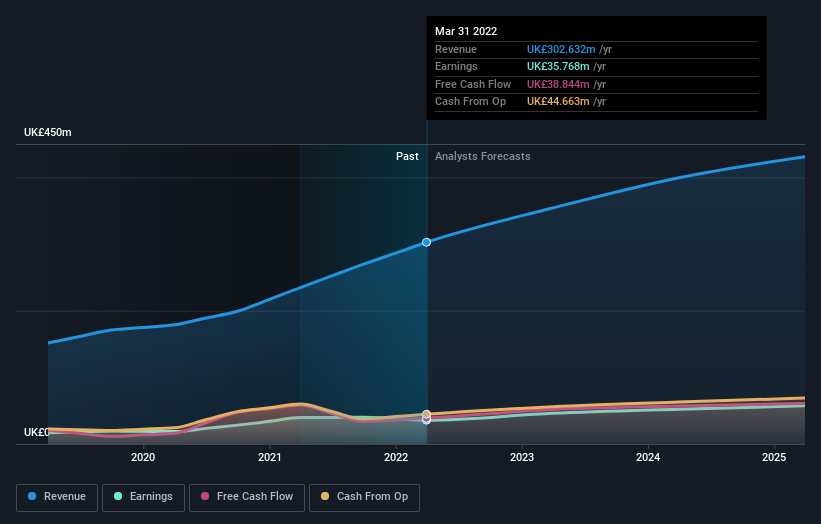Click the Earnings row label in tooltip

[x=456, y=66]
